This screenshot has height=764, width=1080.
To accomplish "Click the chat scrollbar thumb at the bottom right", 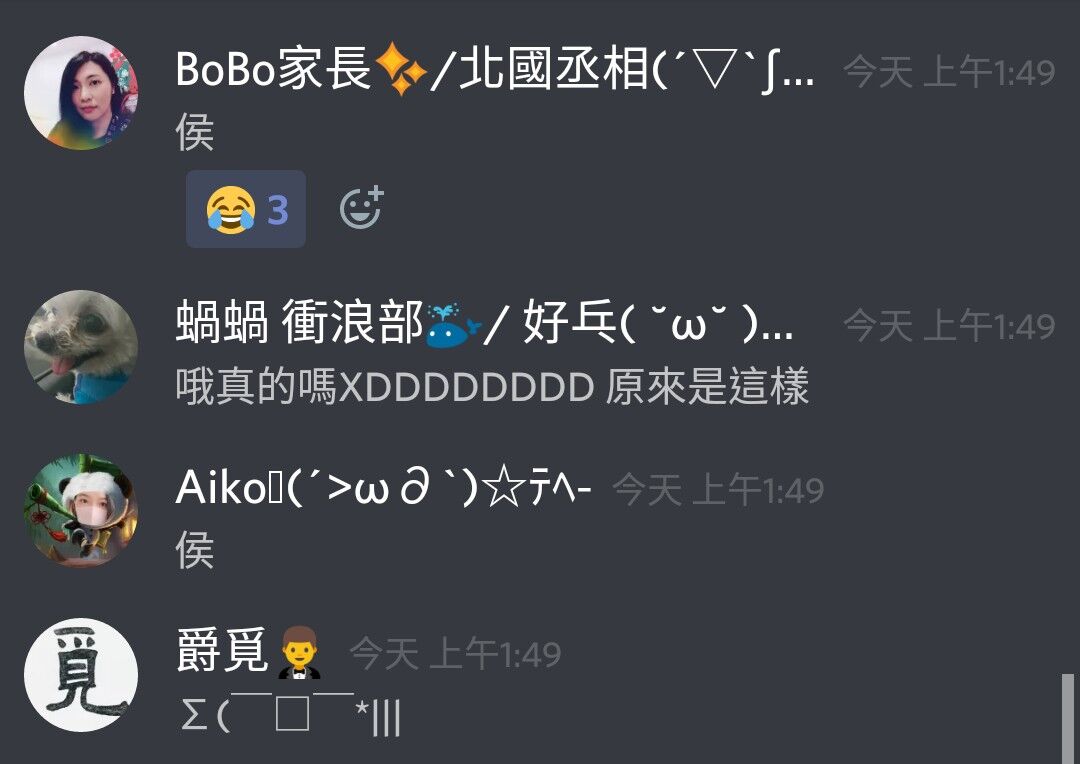I will 1068,719.
